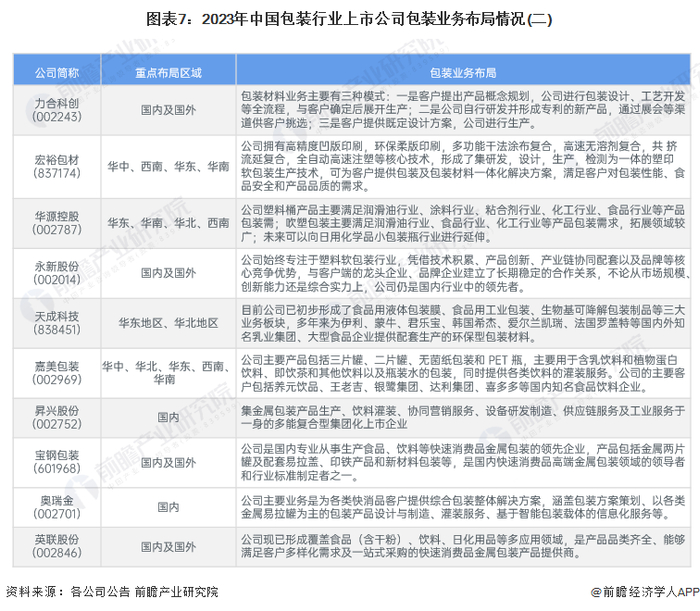Click 奥瑞金 packaging business description
This screenshot has width=700, height=611.
coord(463,507)
